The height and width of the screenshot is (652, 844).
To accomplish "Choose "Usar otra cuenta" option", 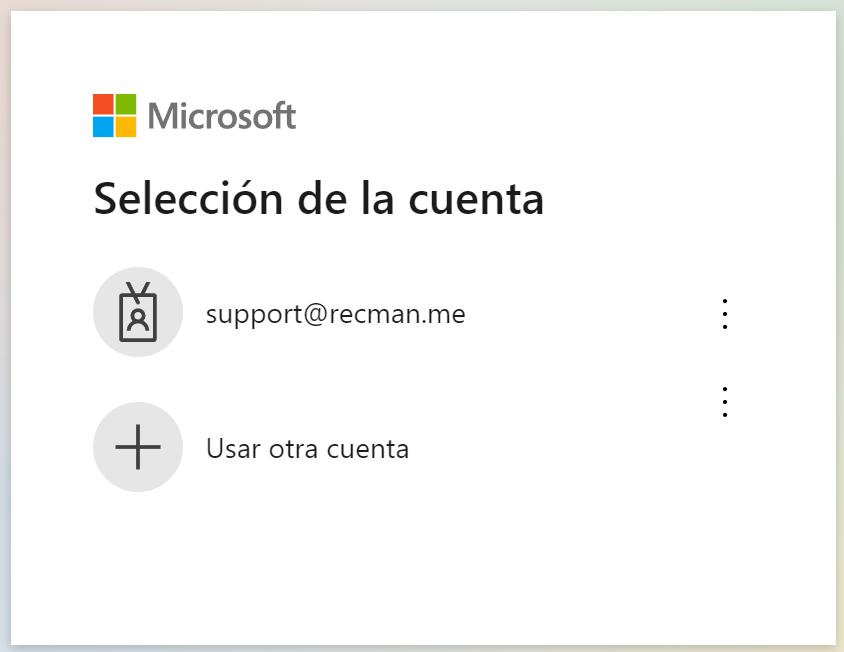I will [x=307, y=449].
